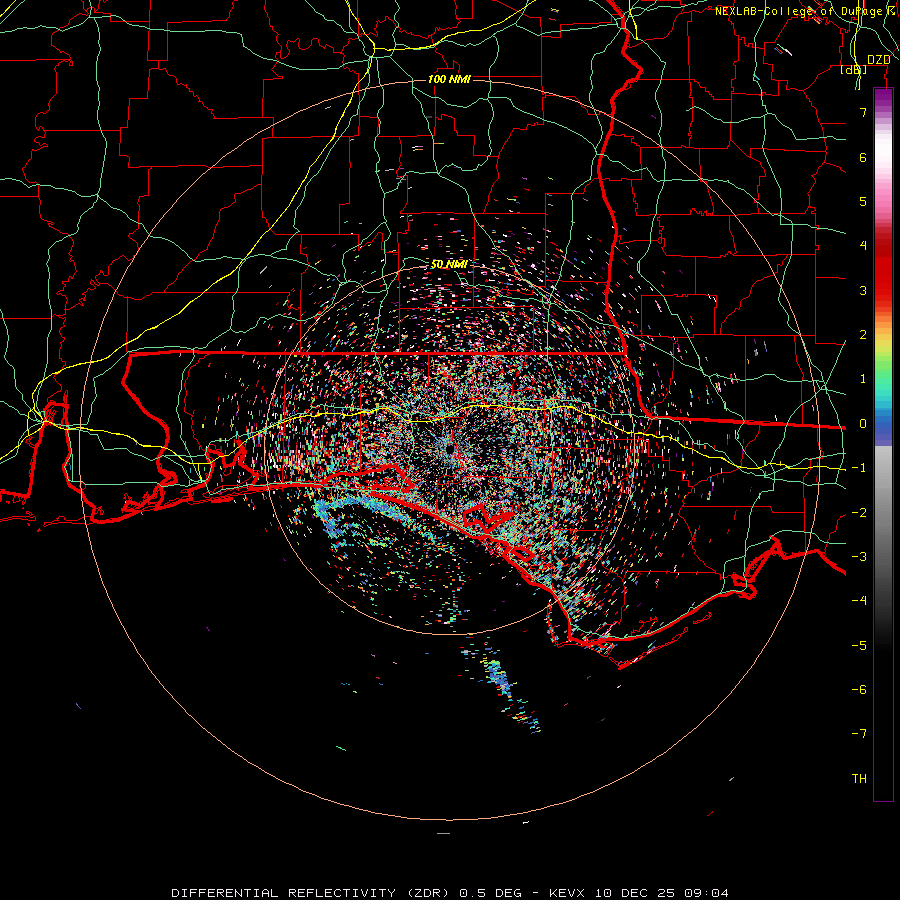Click the "7" value on the scale
This screenshot has width=900, height=900.
coord(863,112)
